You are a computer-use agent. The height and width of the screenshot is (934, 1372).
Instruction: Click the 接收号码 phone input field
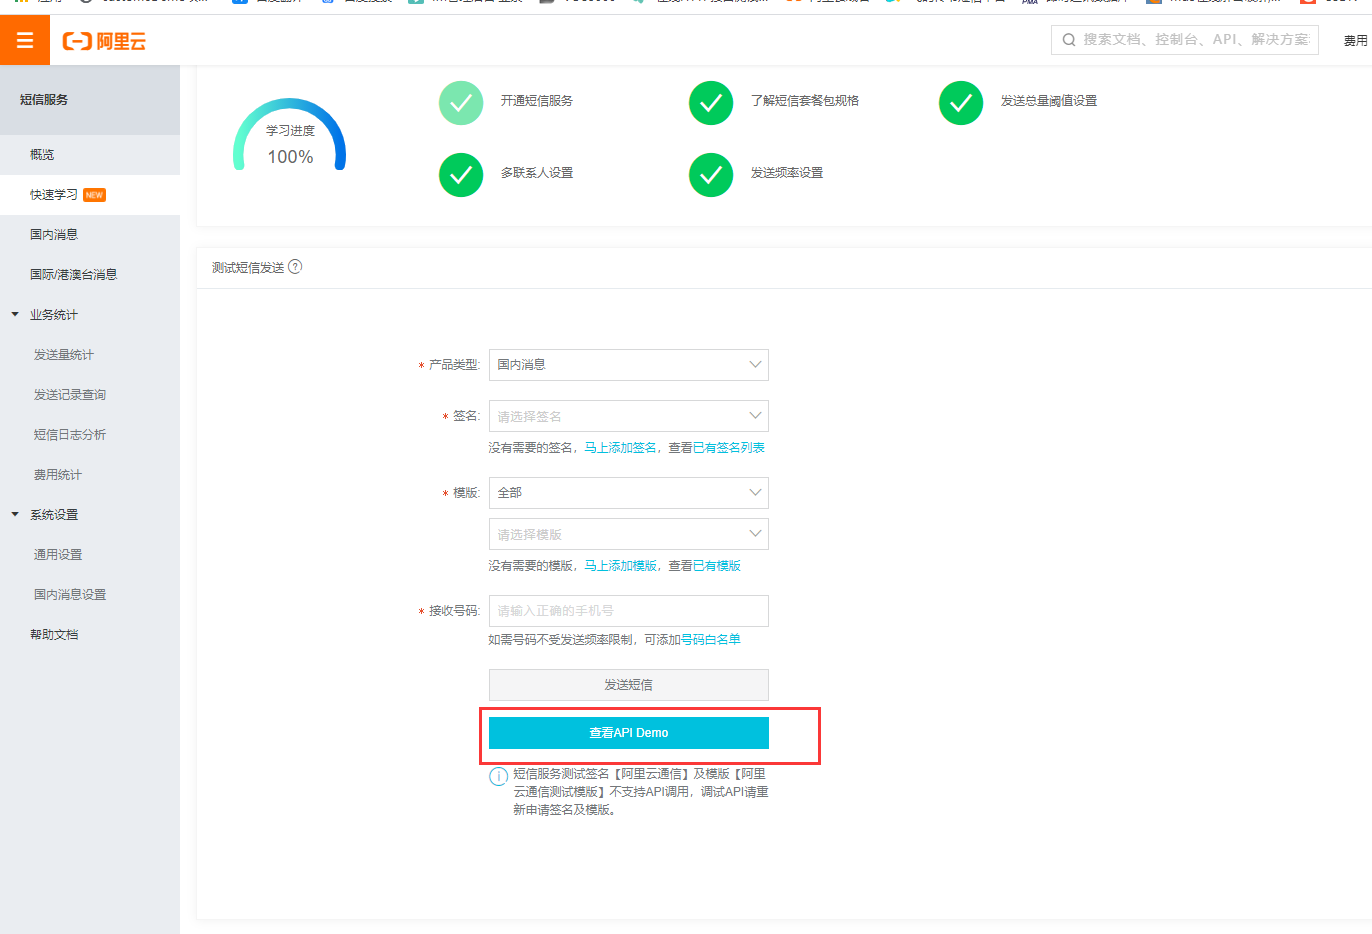coord(628,610)
